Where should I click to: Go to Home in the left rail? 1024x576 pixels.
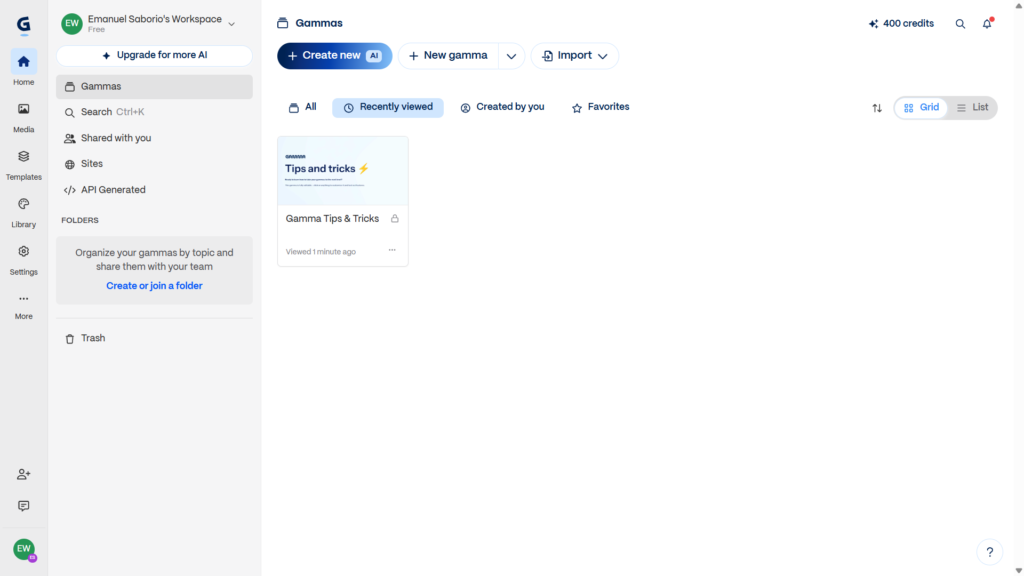24,68
